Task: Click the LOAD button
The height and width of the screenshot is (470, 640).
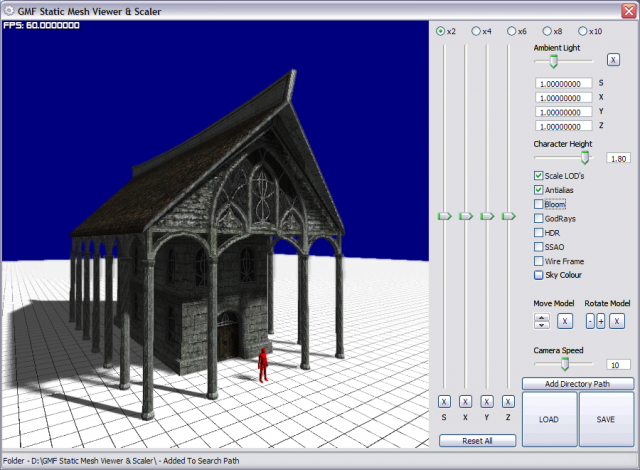Action: [549, 419]
